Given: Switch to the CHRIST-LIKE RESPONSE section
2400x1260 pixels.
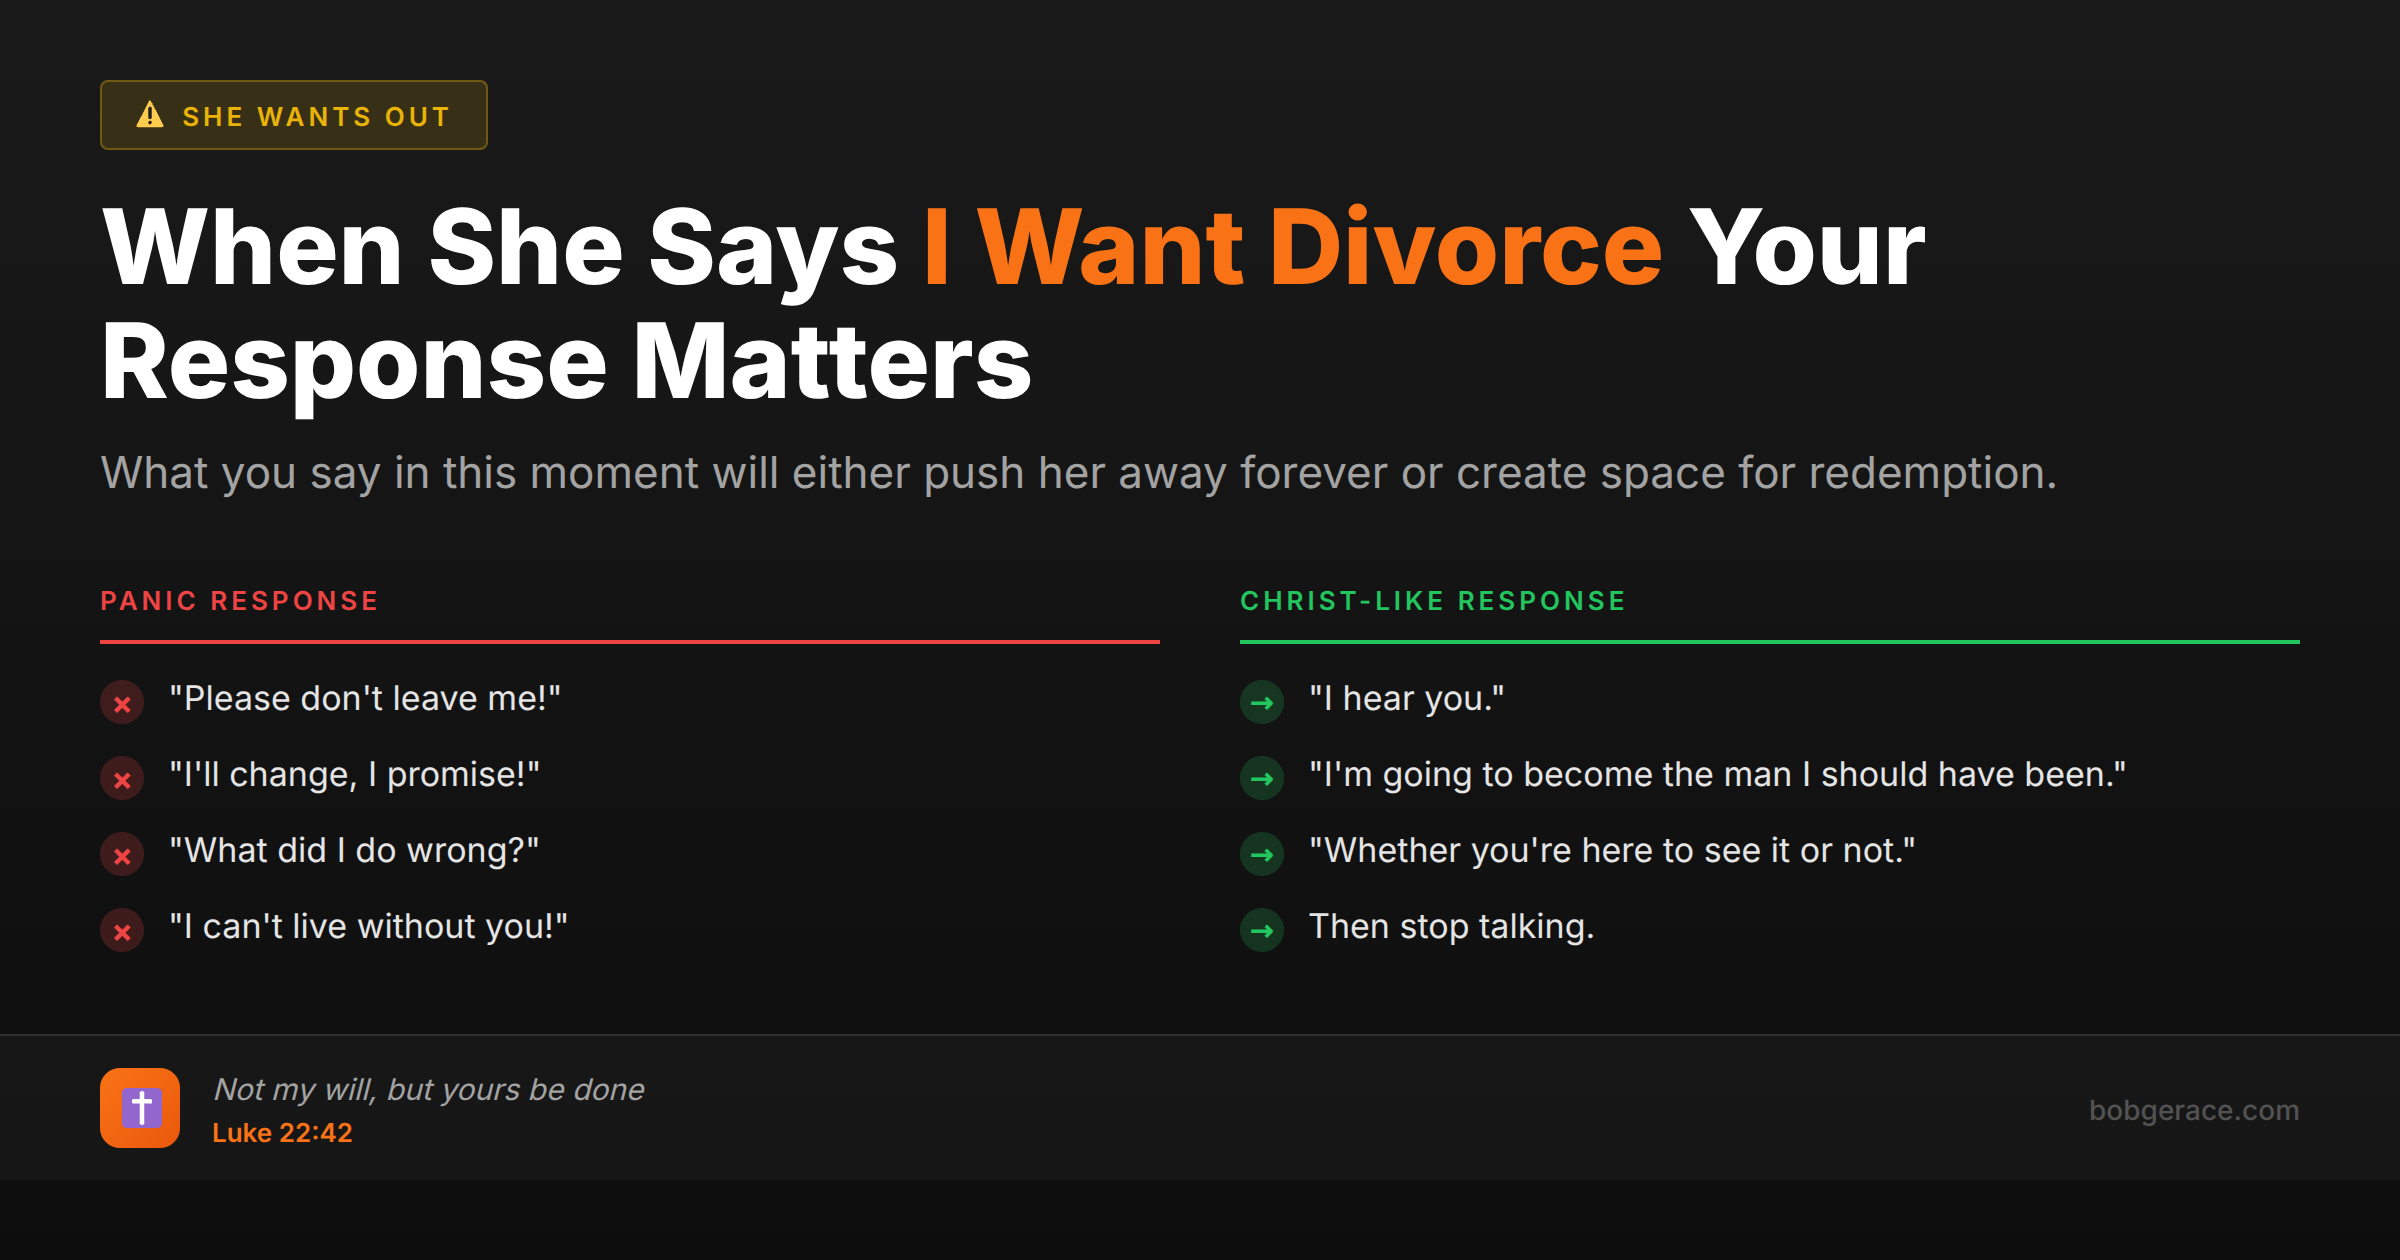Looking at the screenshot, I should 1432,600.
